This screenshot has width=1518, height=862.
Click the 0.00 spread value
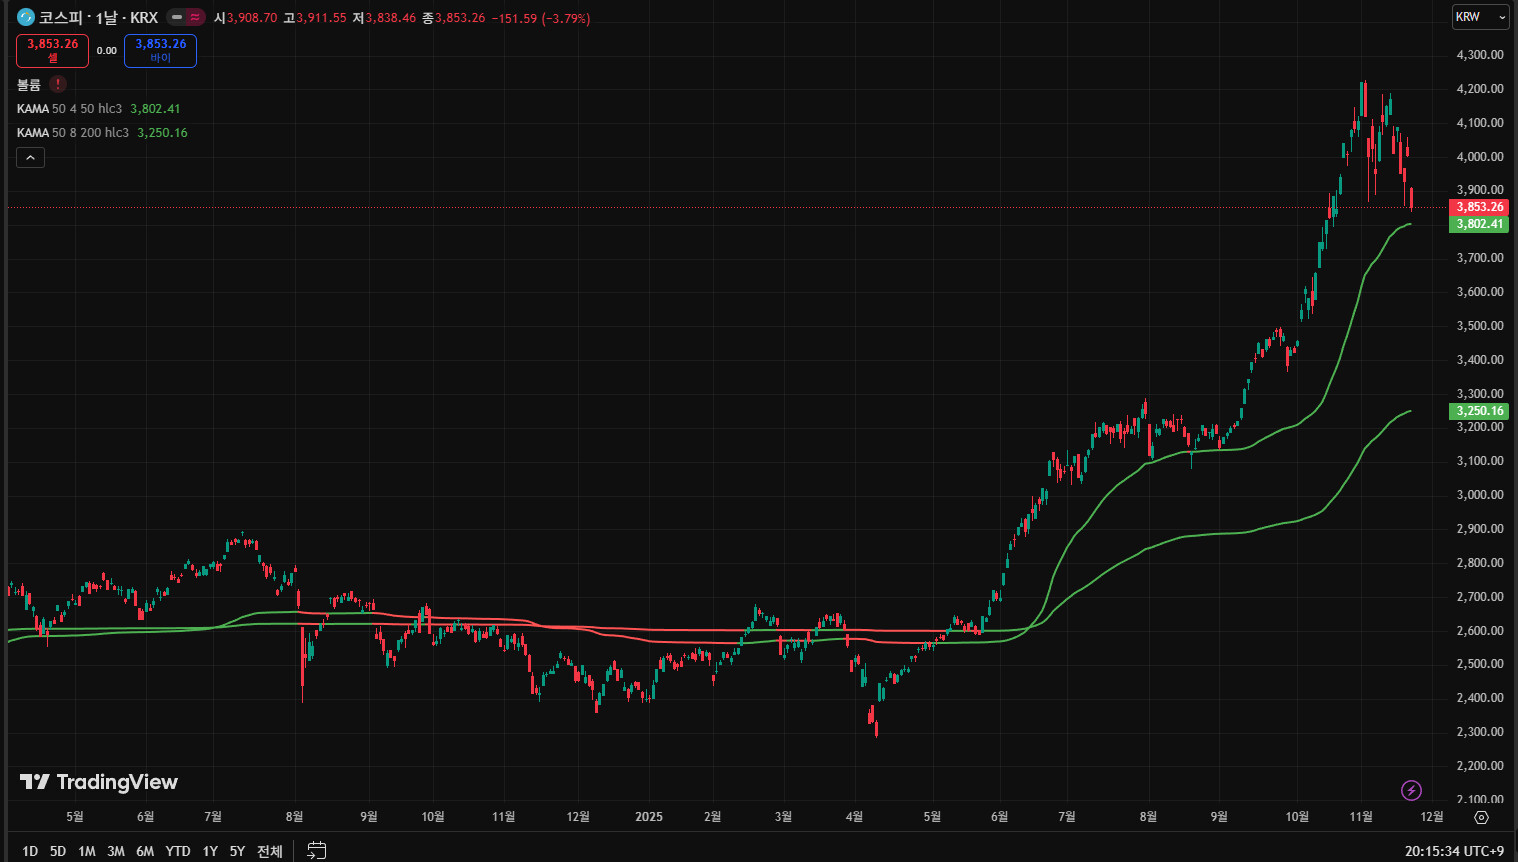tap(106, 51)
